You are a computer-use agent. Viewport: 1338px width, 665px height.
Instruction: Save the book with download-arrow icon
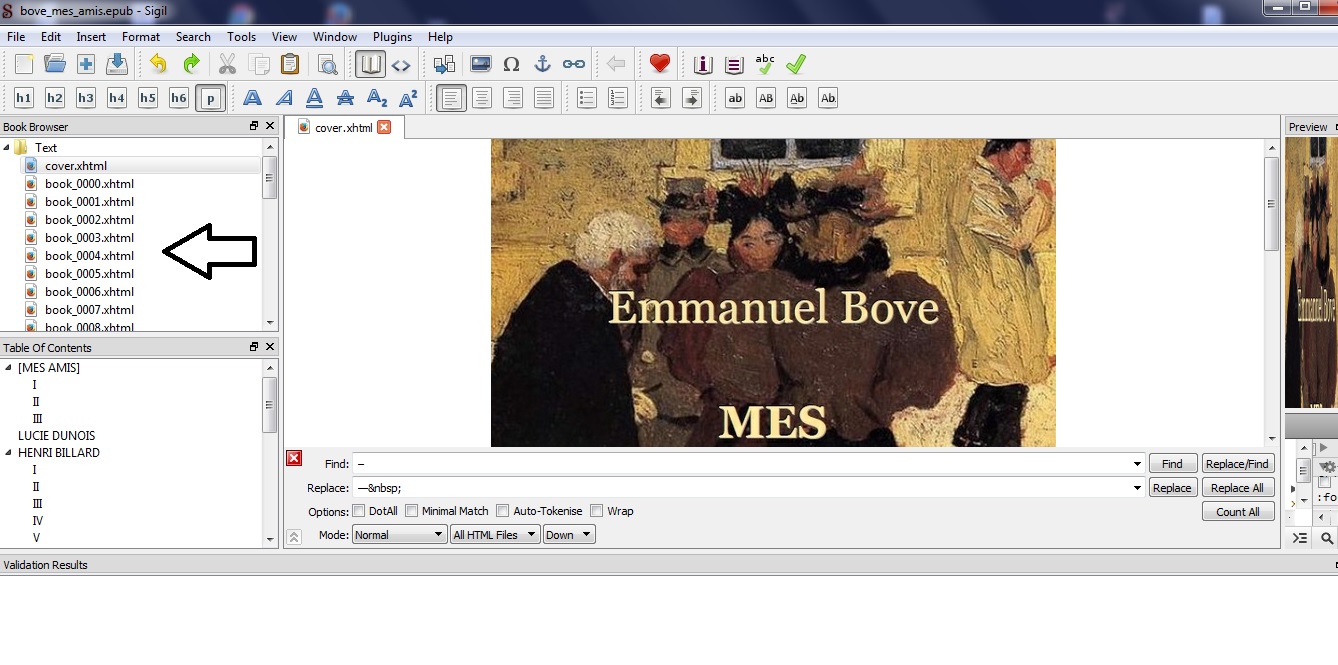tap(117, 64)
